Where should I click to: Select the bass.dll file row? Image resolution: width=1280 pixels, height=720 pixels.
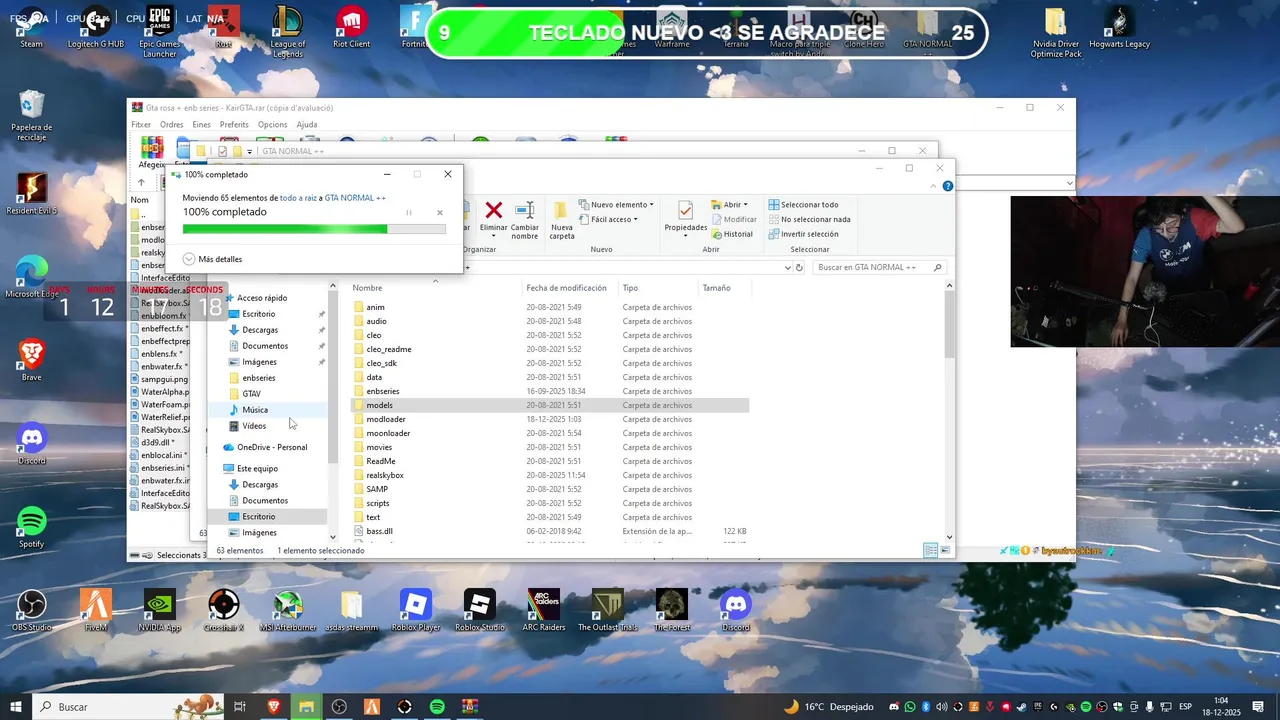(549, 531)
